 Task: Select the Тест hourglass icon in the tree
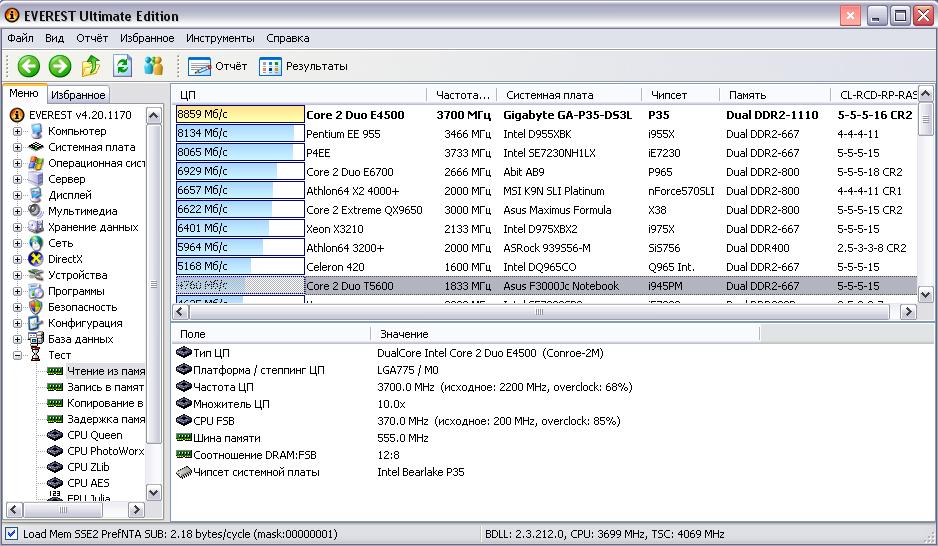(x=36, y=355)
